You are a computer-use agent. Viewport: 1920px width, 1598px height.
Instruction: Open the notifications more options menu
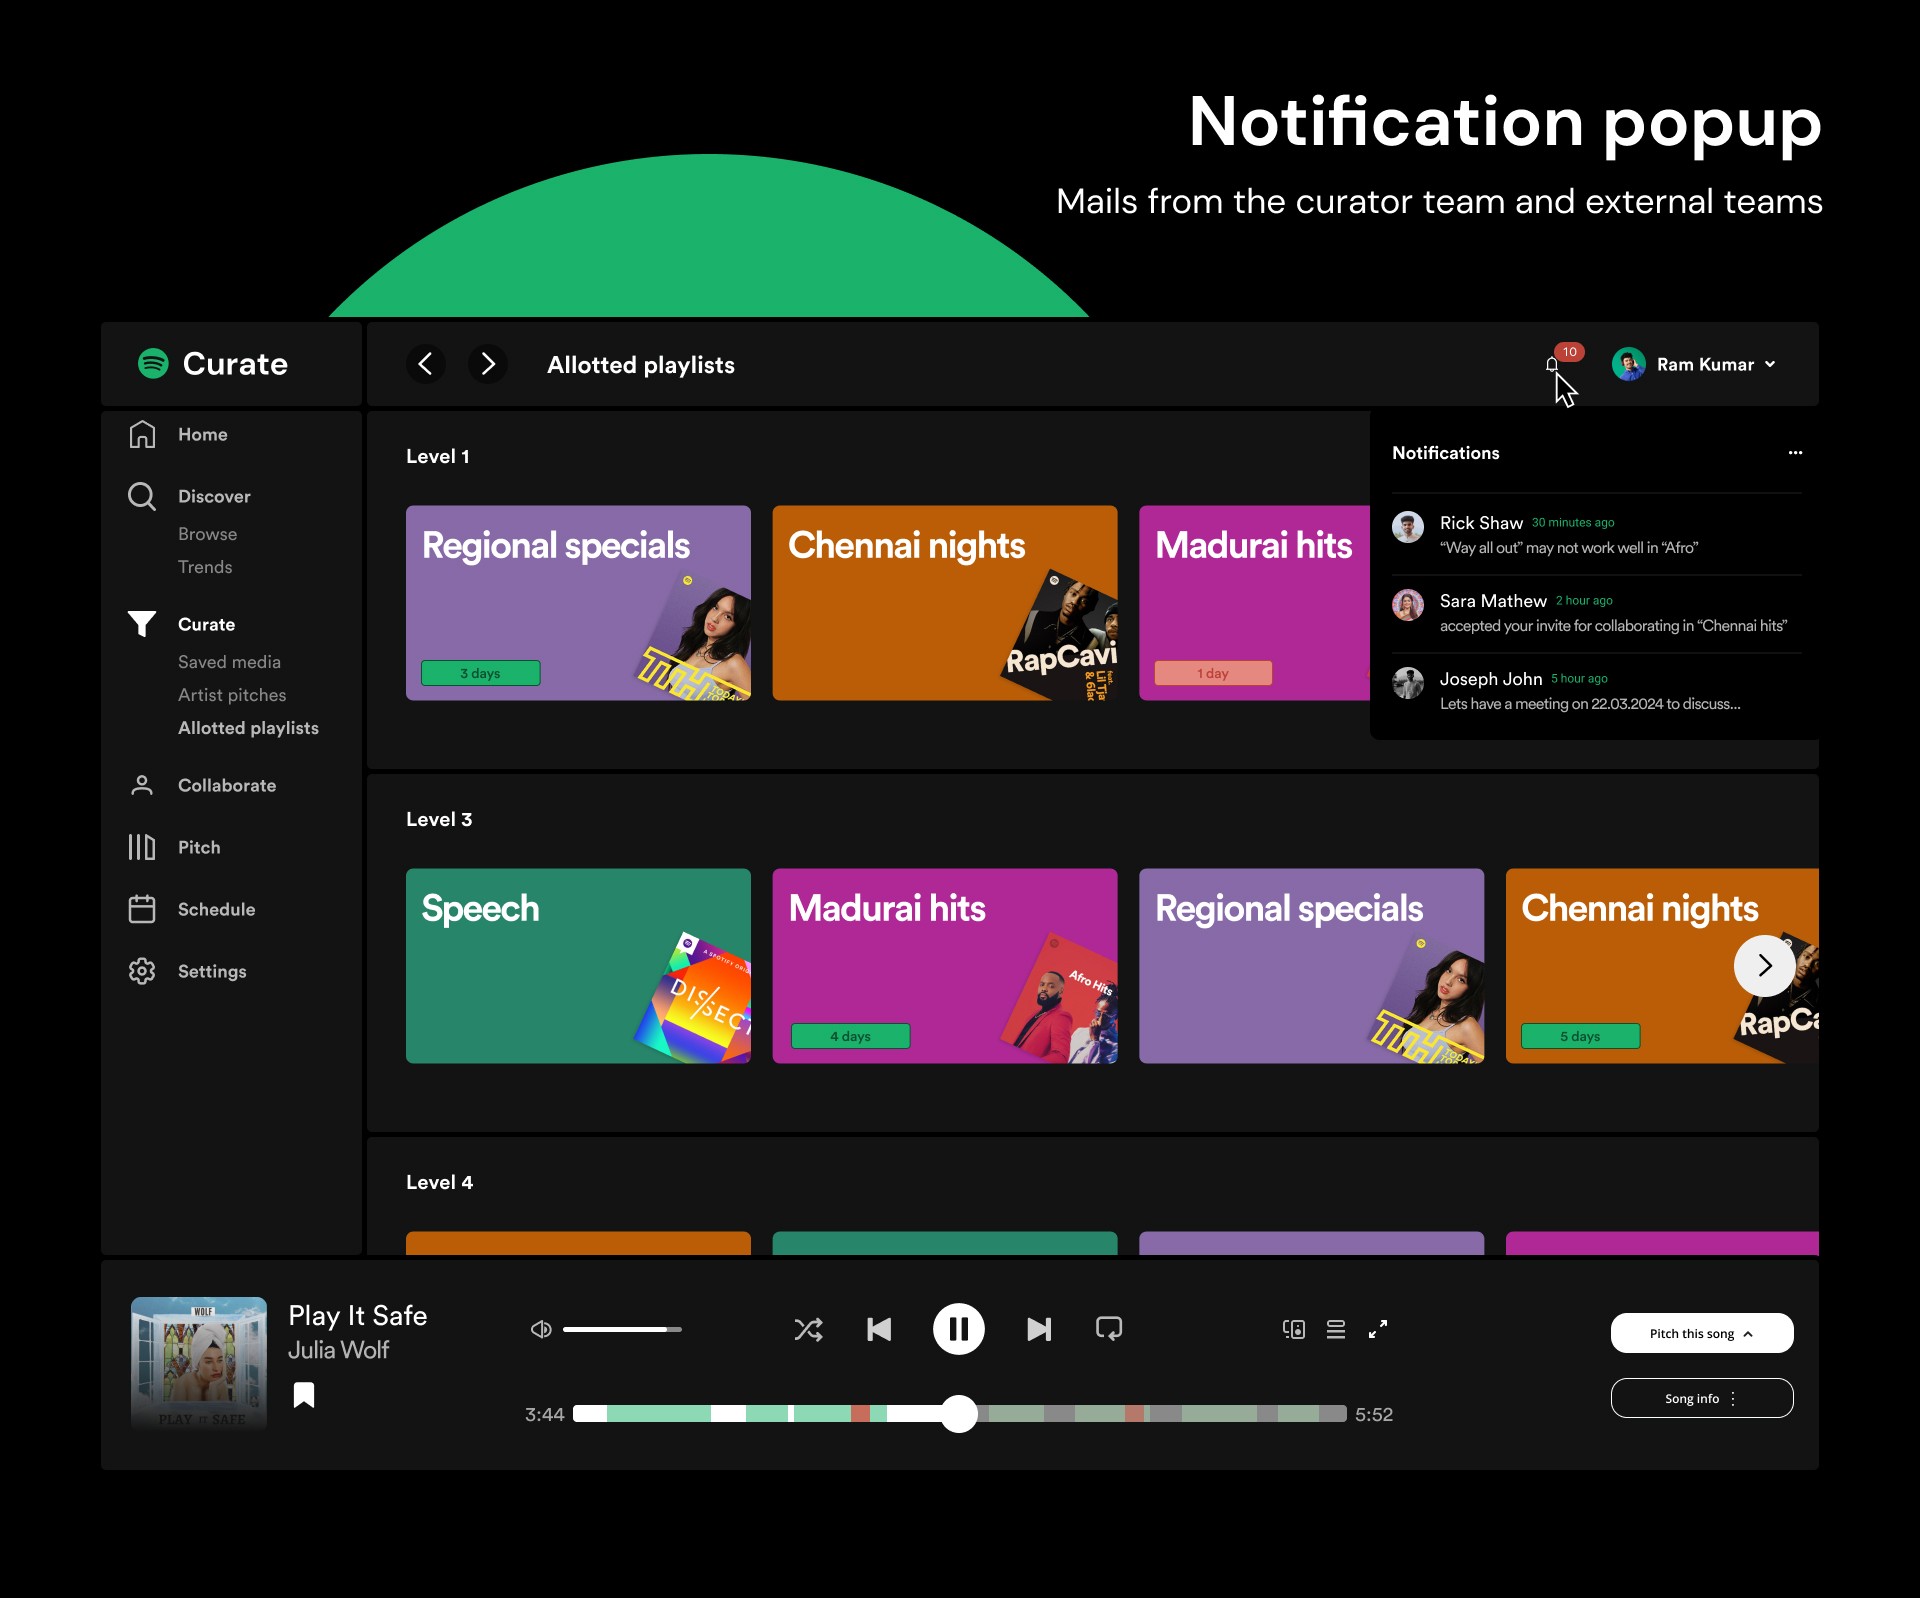point(1795,453)
